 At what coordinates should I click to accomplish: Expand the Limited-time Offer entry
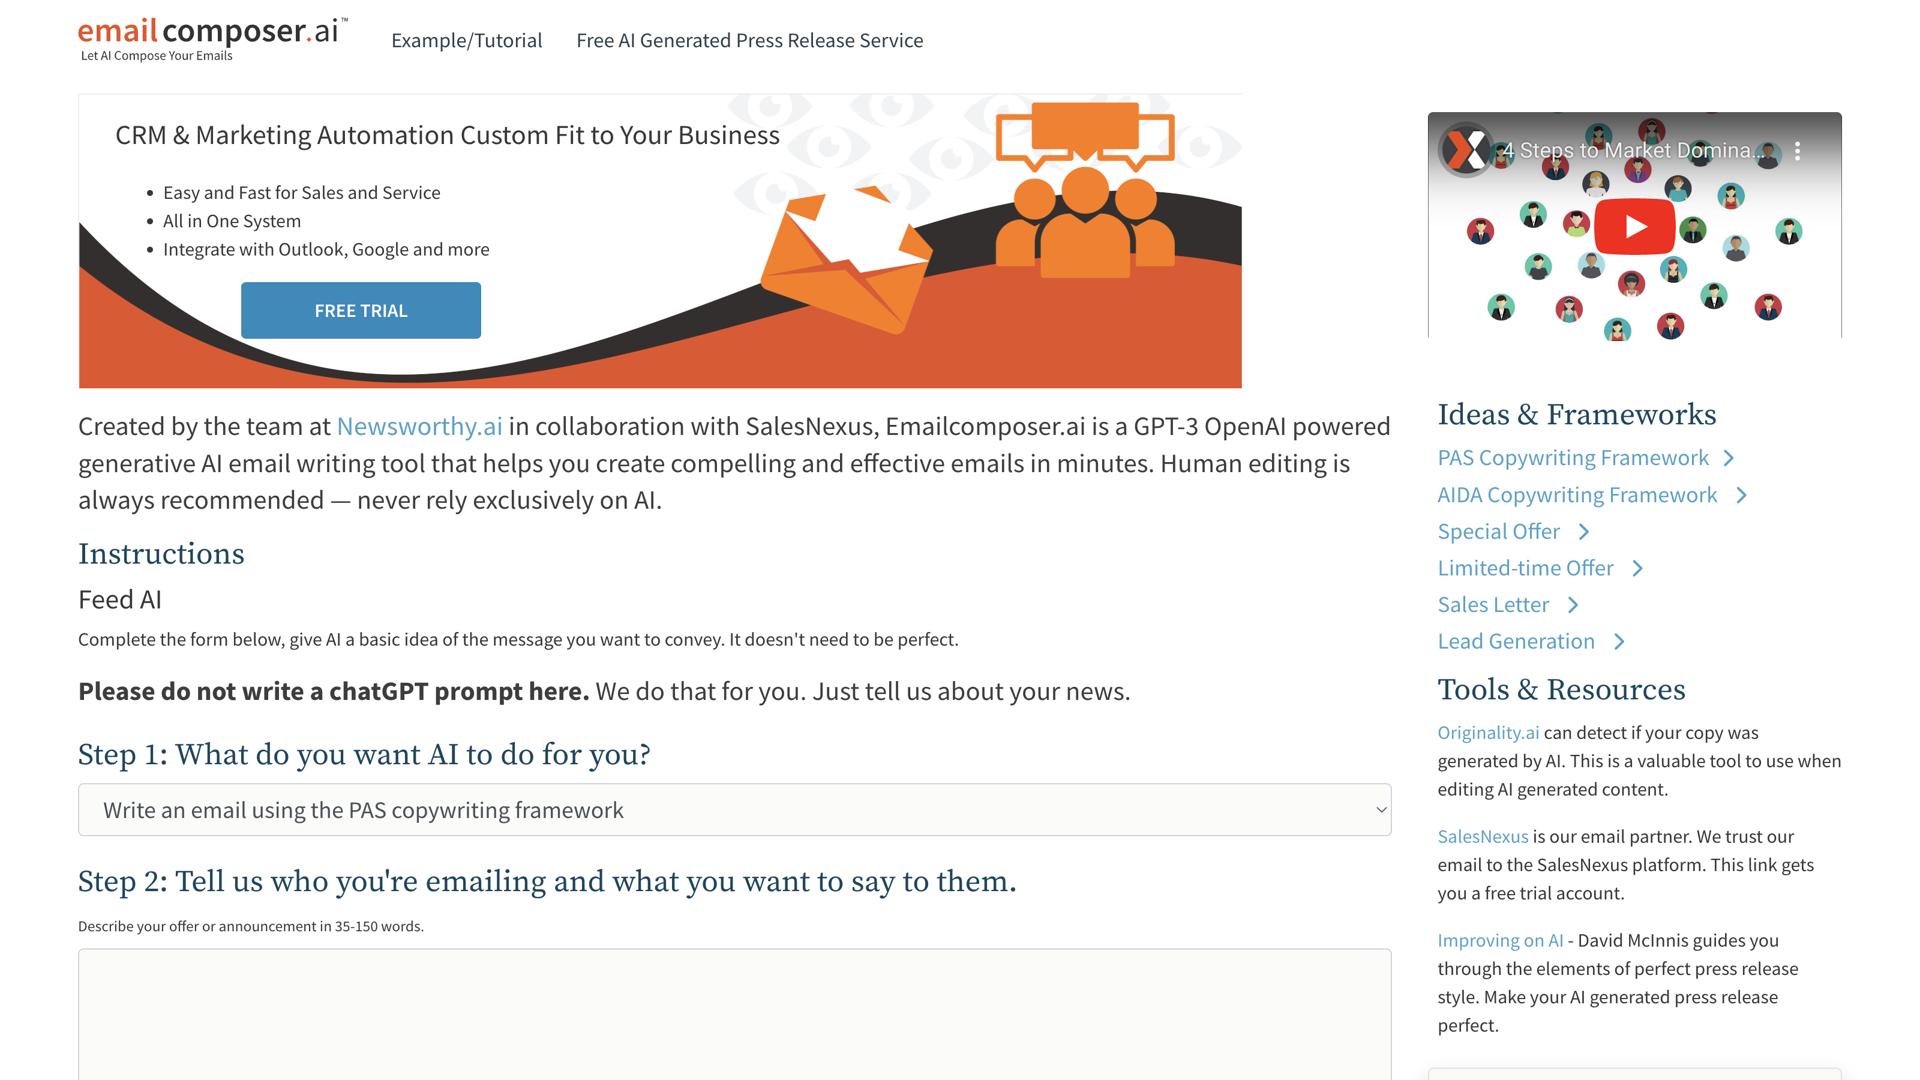point(1525,568)
